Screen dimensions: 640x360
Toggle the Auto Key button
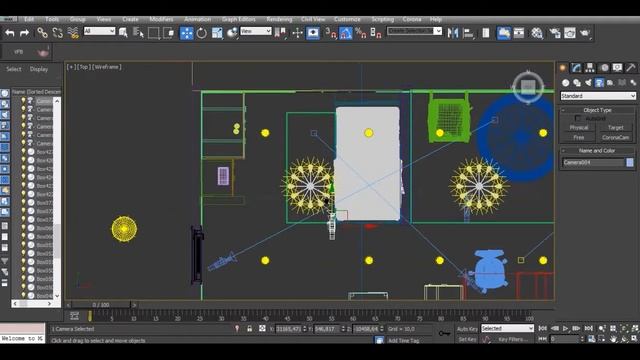[467, 329]
